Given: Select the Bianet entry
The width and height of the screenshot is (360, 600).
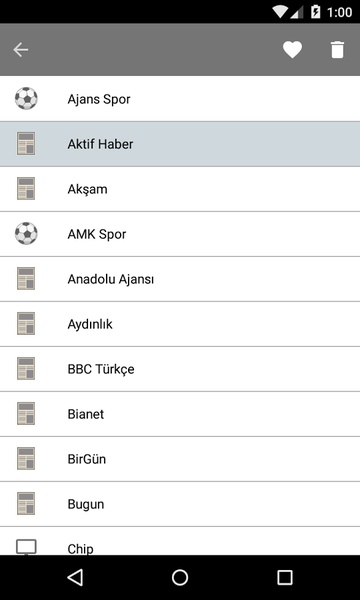Looking at the screenshot, I should [180, 414].
